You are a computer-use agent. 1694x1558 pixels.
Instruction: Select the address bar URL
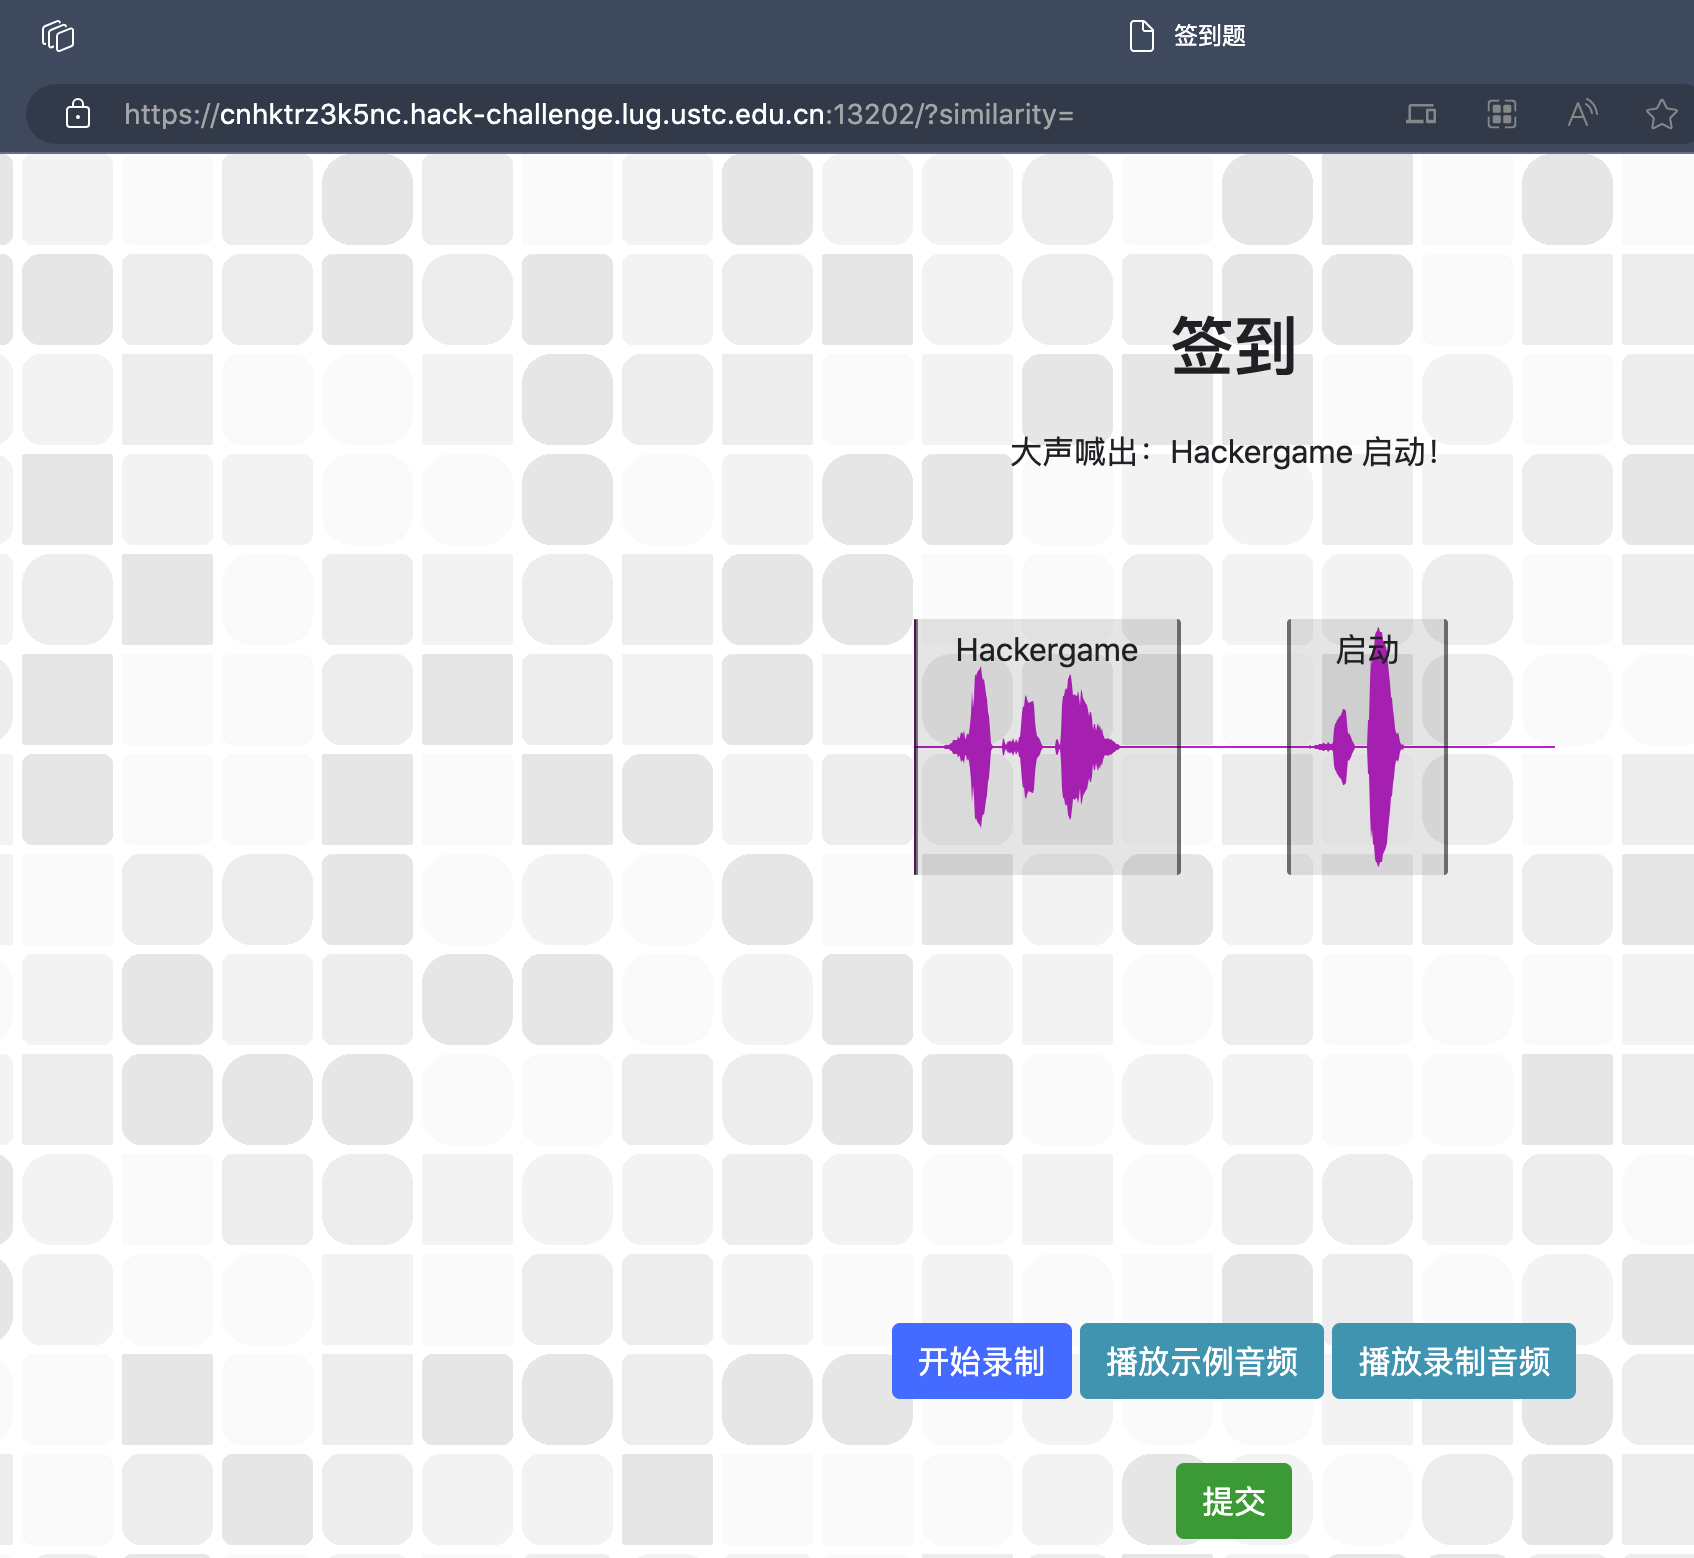598,114
